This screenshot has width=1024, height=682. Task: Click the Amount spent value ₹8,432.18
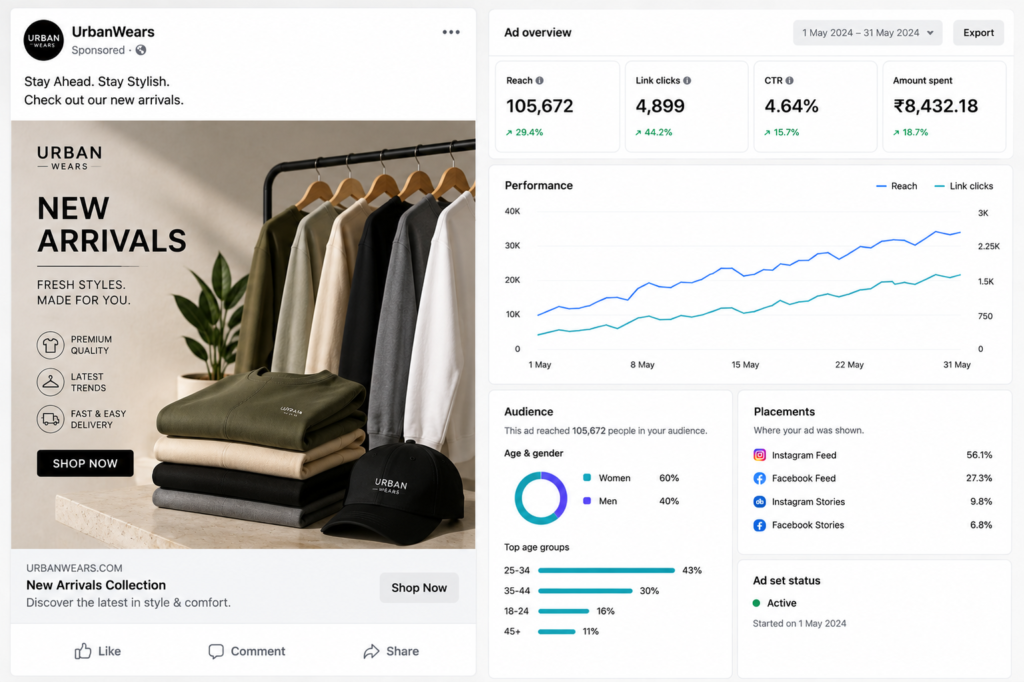[x=936, y=106]
